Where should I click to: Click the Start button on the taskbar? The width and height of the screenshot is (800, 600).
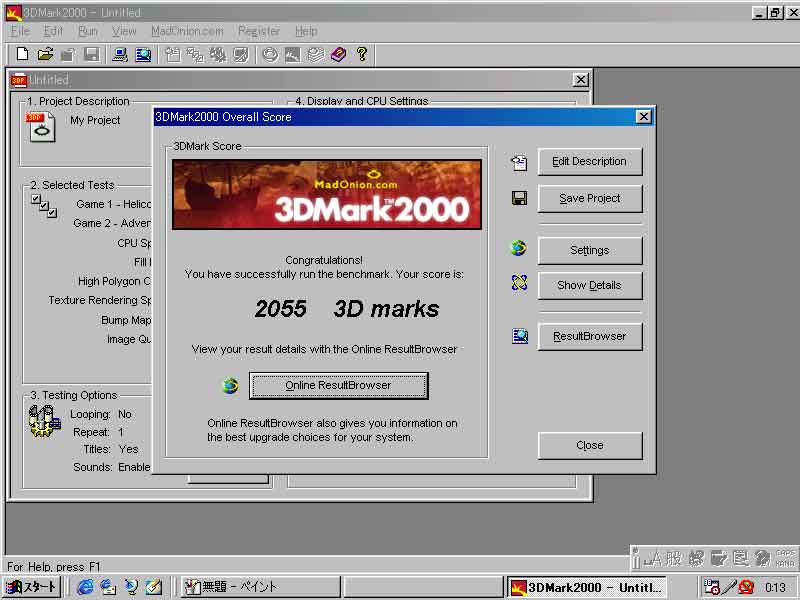tap(32, 587)
